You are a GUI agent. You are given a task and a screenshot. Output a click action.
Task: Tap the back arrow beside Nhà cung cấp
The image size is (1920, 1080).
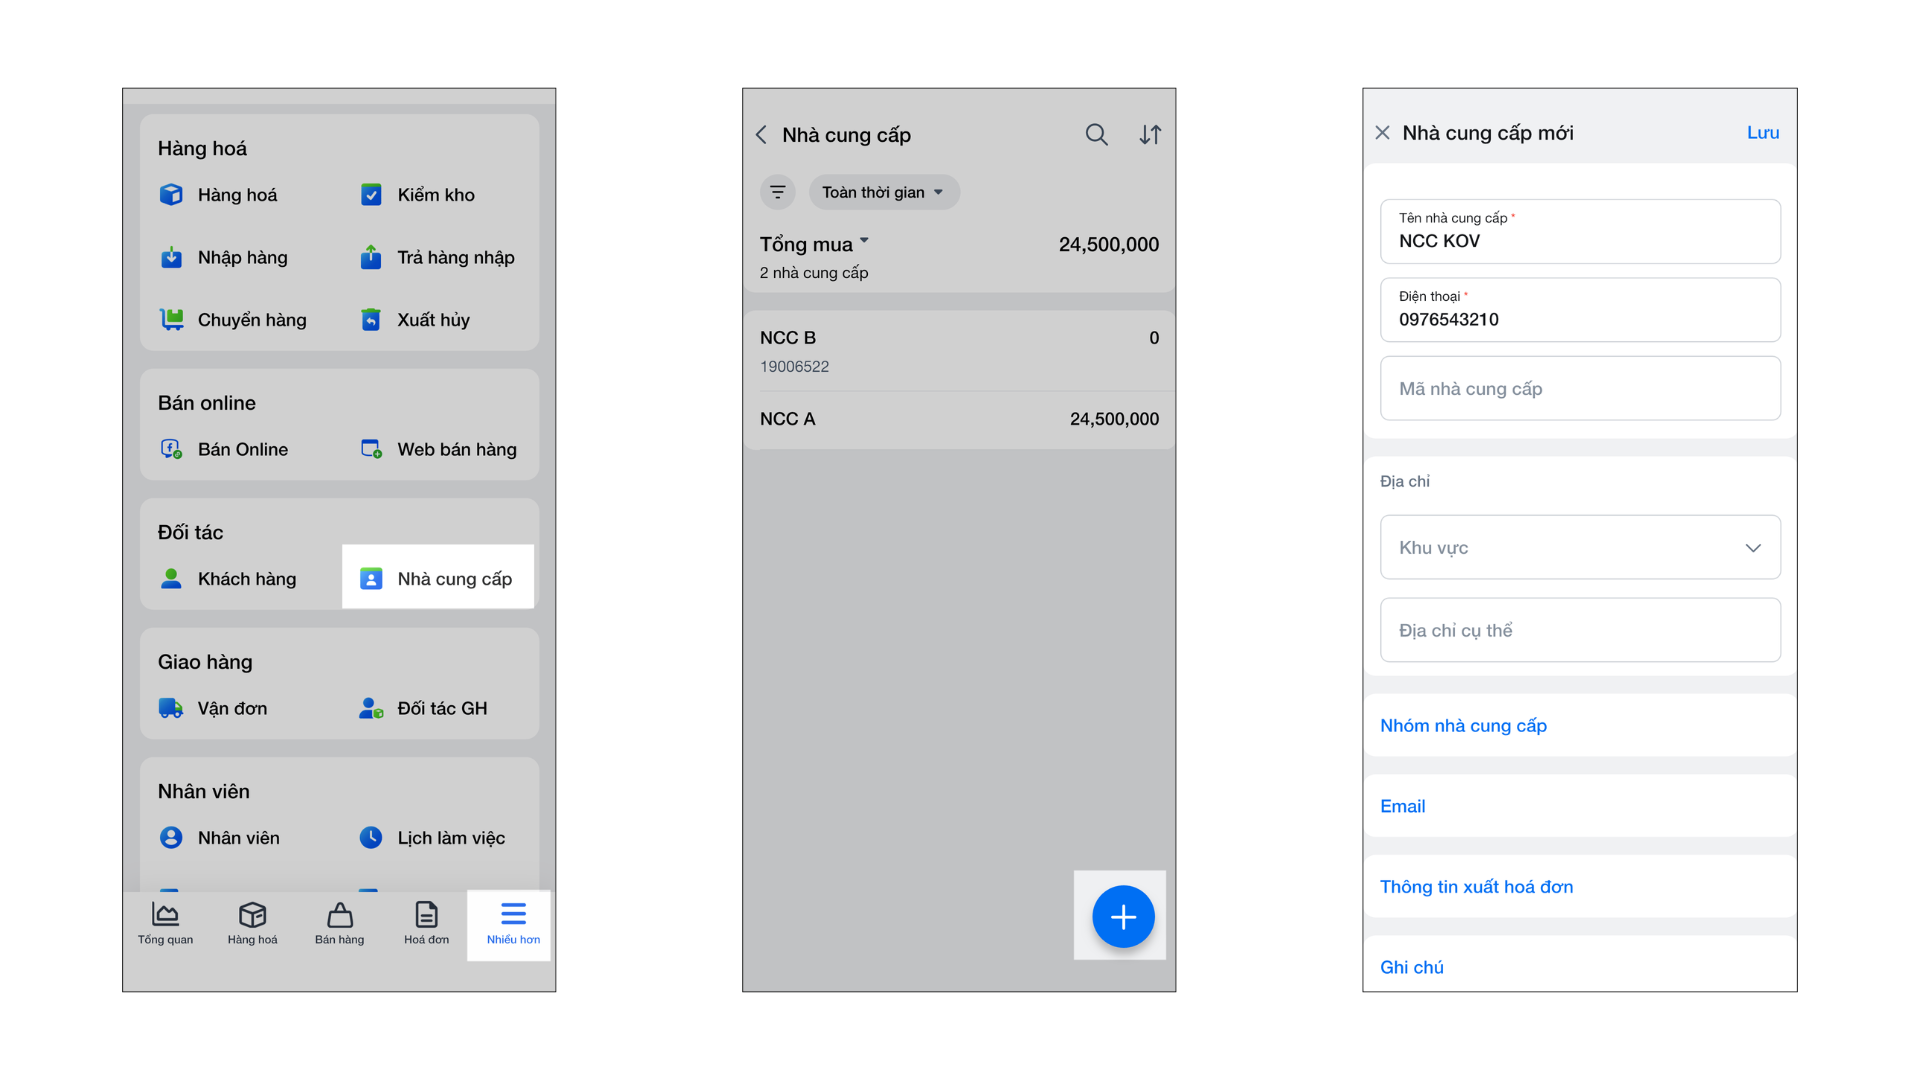click(762, 134)
